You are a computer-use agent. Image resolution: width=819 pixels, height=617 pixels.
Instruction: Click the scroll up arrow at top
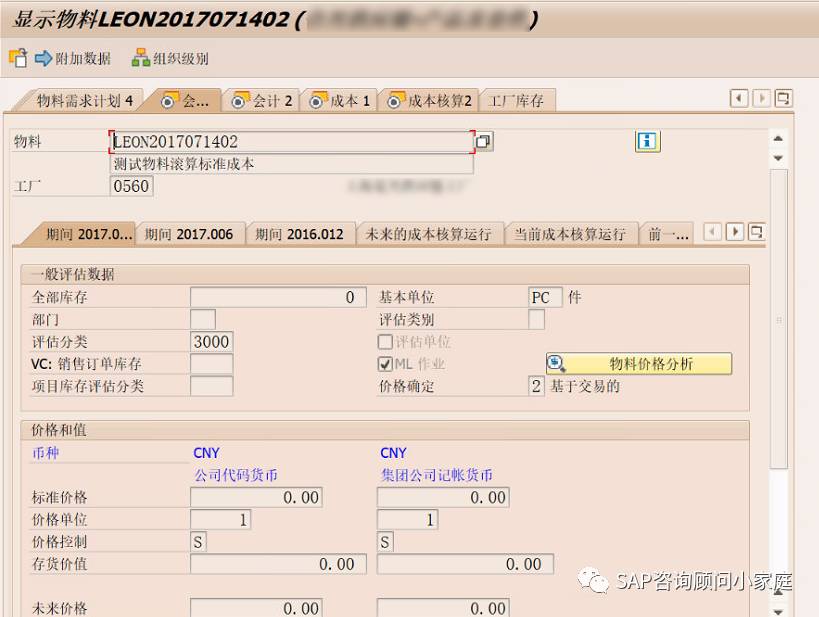(x=778, y=138)
